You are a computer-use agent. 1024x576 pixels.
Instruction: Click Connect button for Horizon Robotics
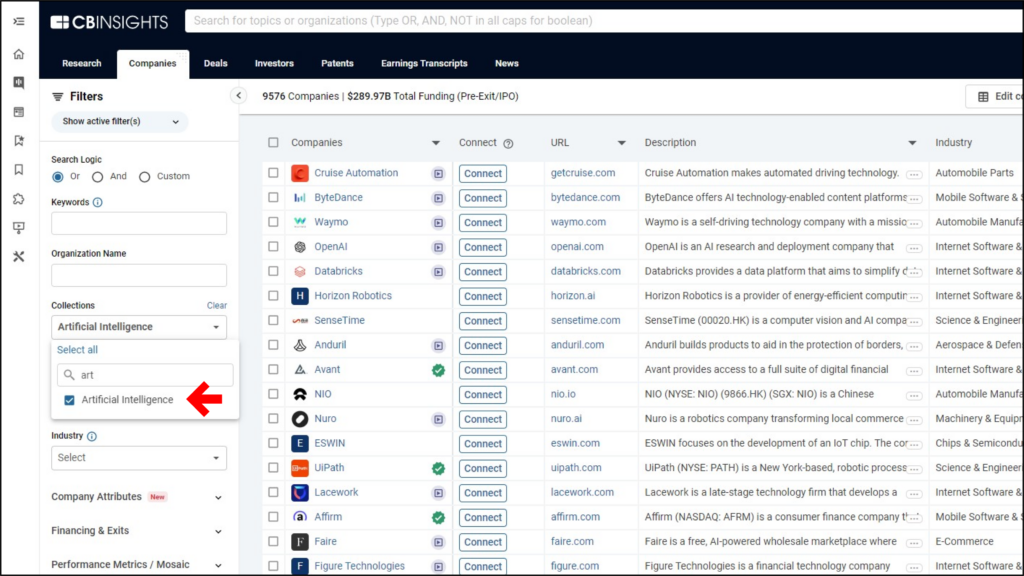pyautogui.click(x=483, y=296)
